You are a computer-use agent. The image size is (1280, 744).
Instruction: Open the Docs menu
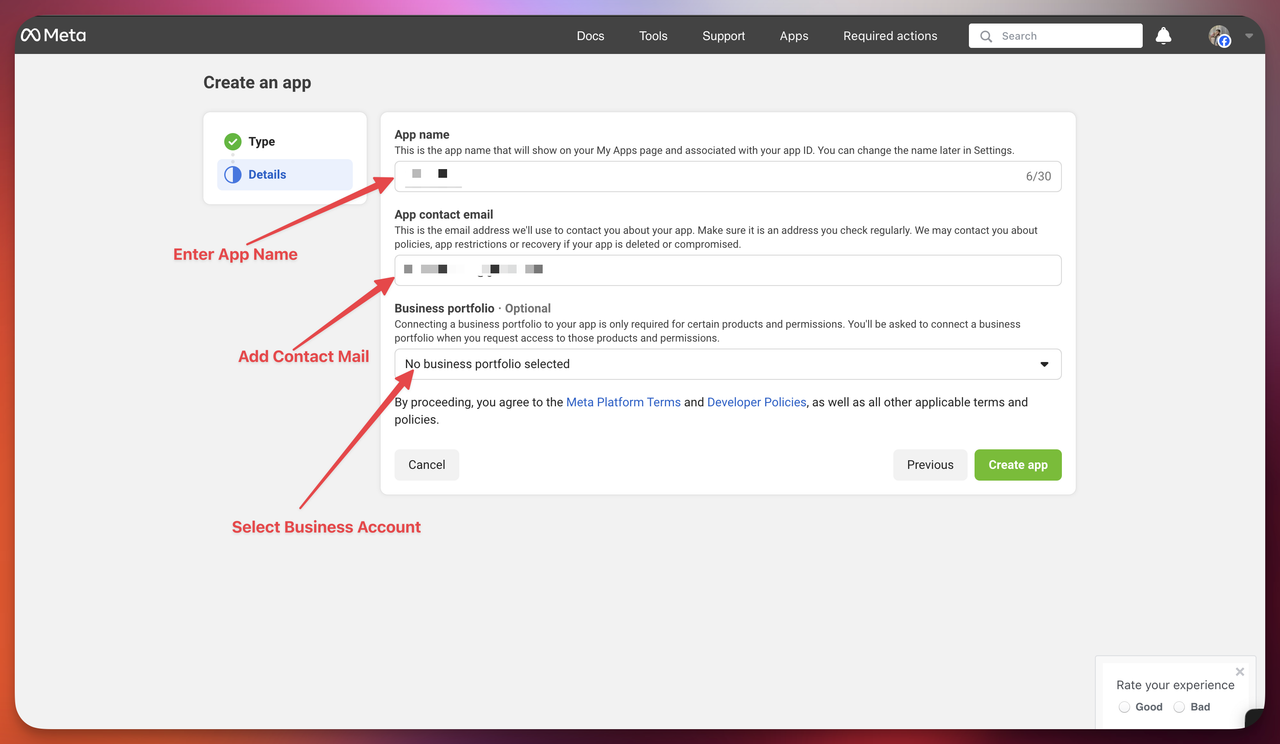[590, 36]
